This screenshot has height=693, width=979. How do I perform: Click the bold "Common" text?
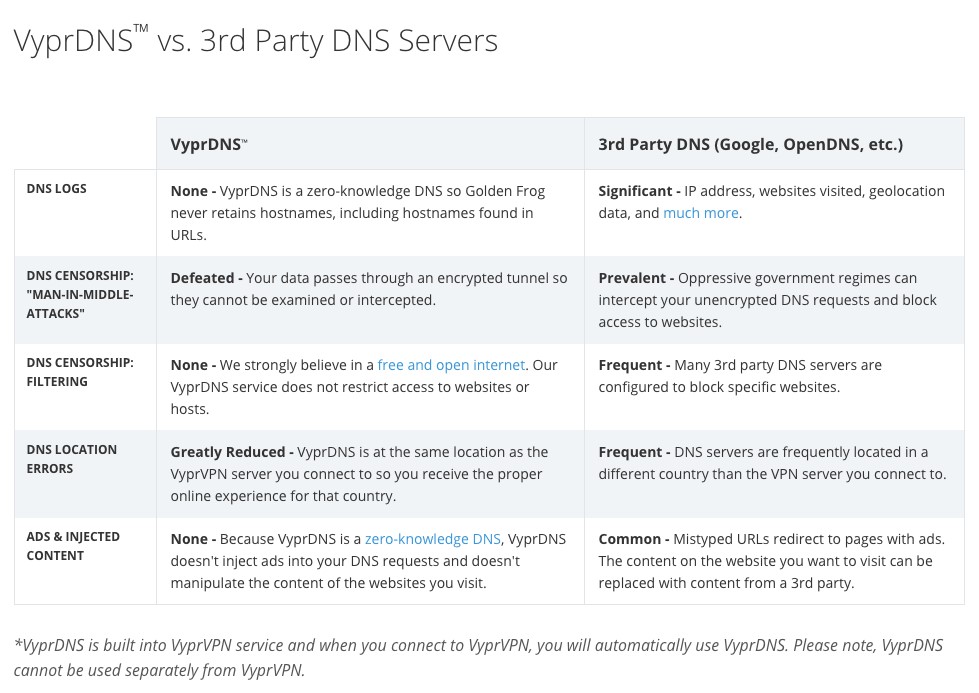point(630,539)
